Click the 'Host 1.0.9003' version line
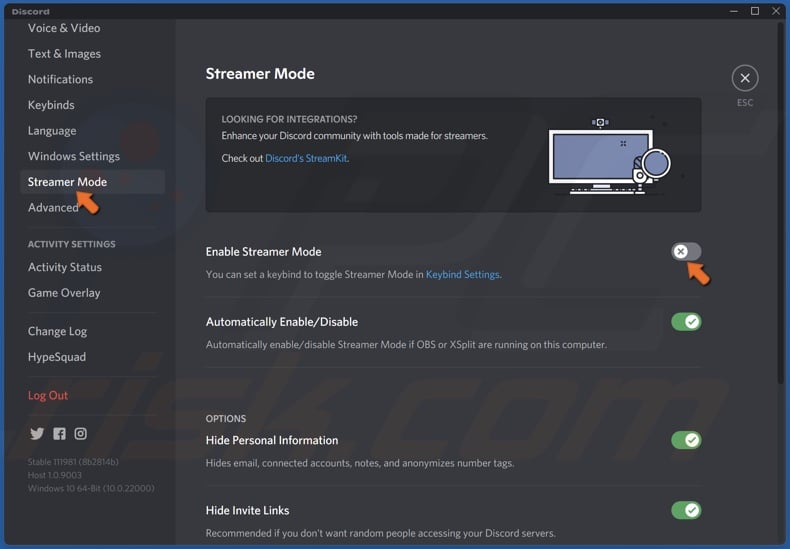This screenshot has height=549, width=790. pos(54,475)
